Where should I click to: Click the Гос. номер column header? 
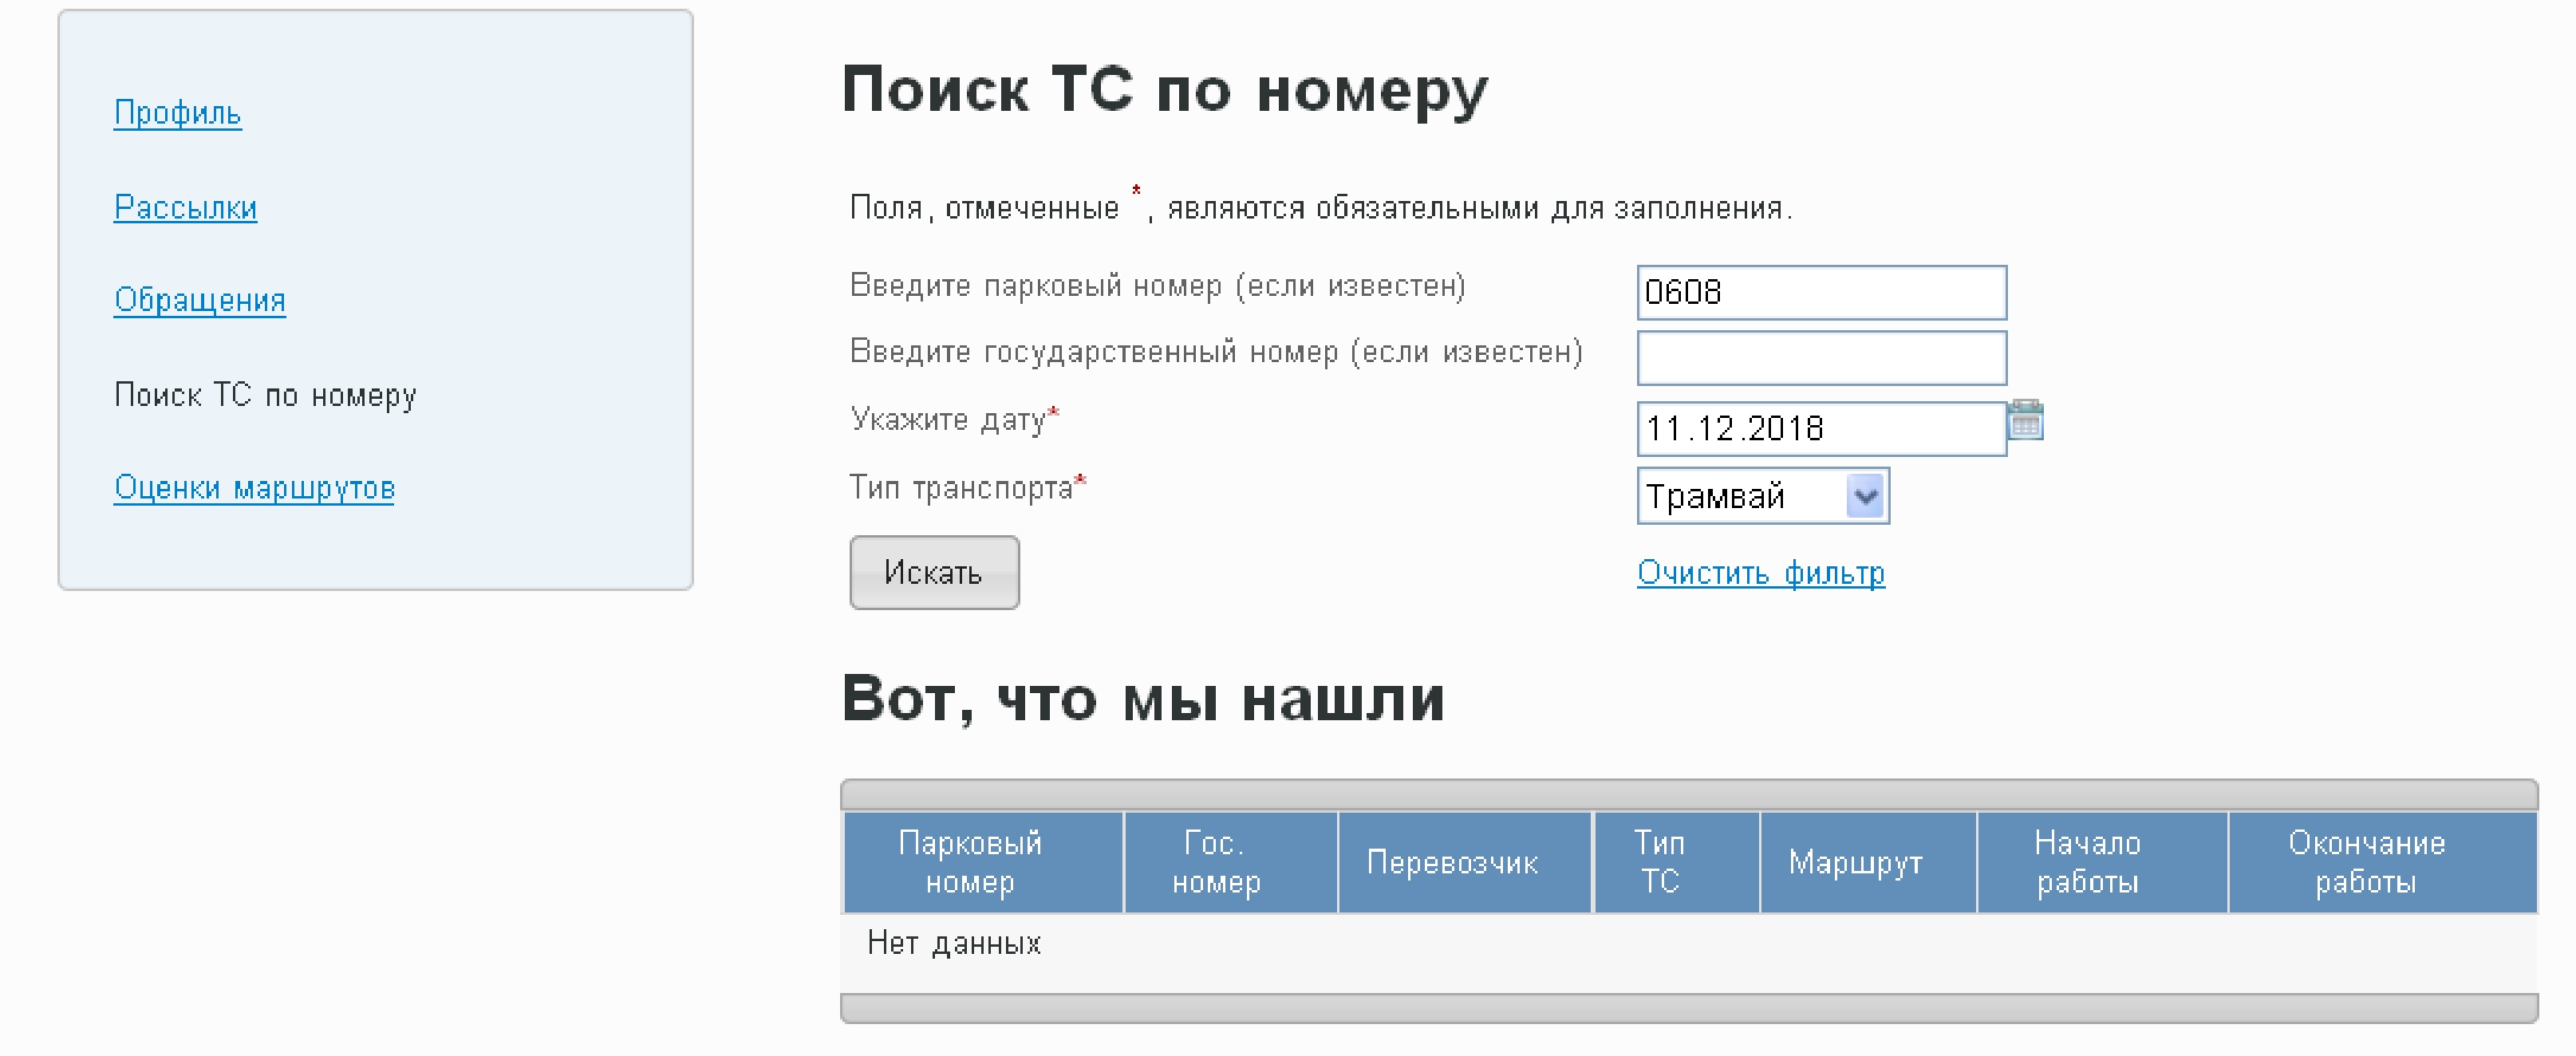tap(1215, 862)
